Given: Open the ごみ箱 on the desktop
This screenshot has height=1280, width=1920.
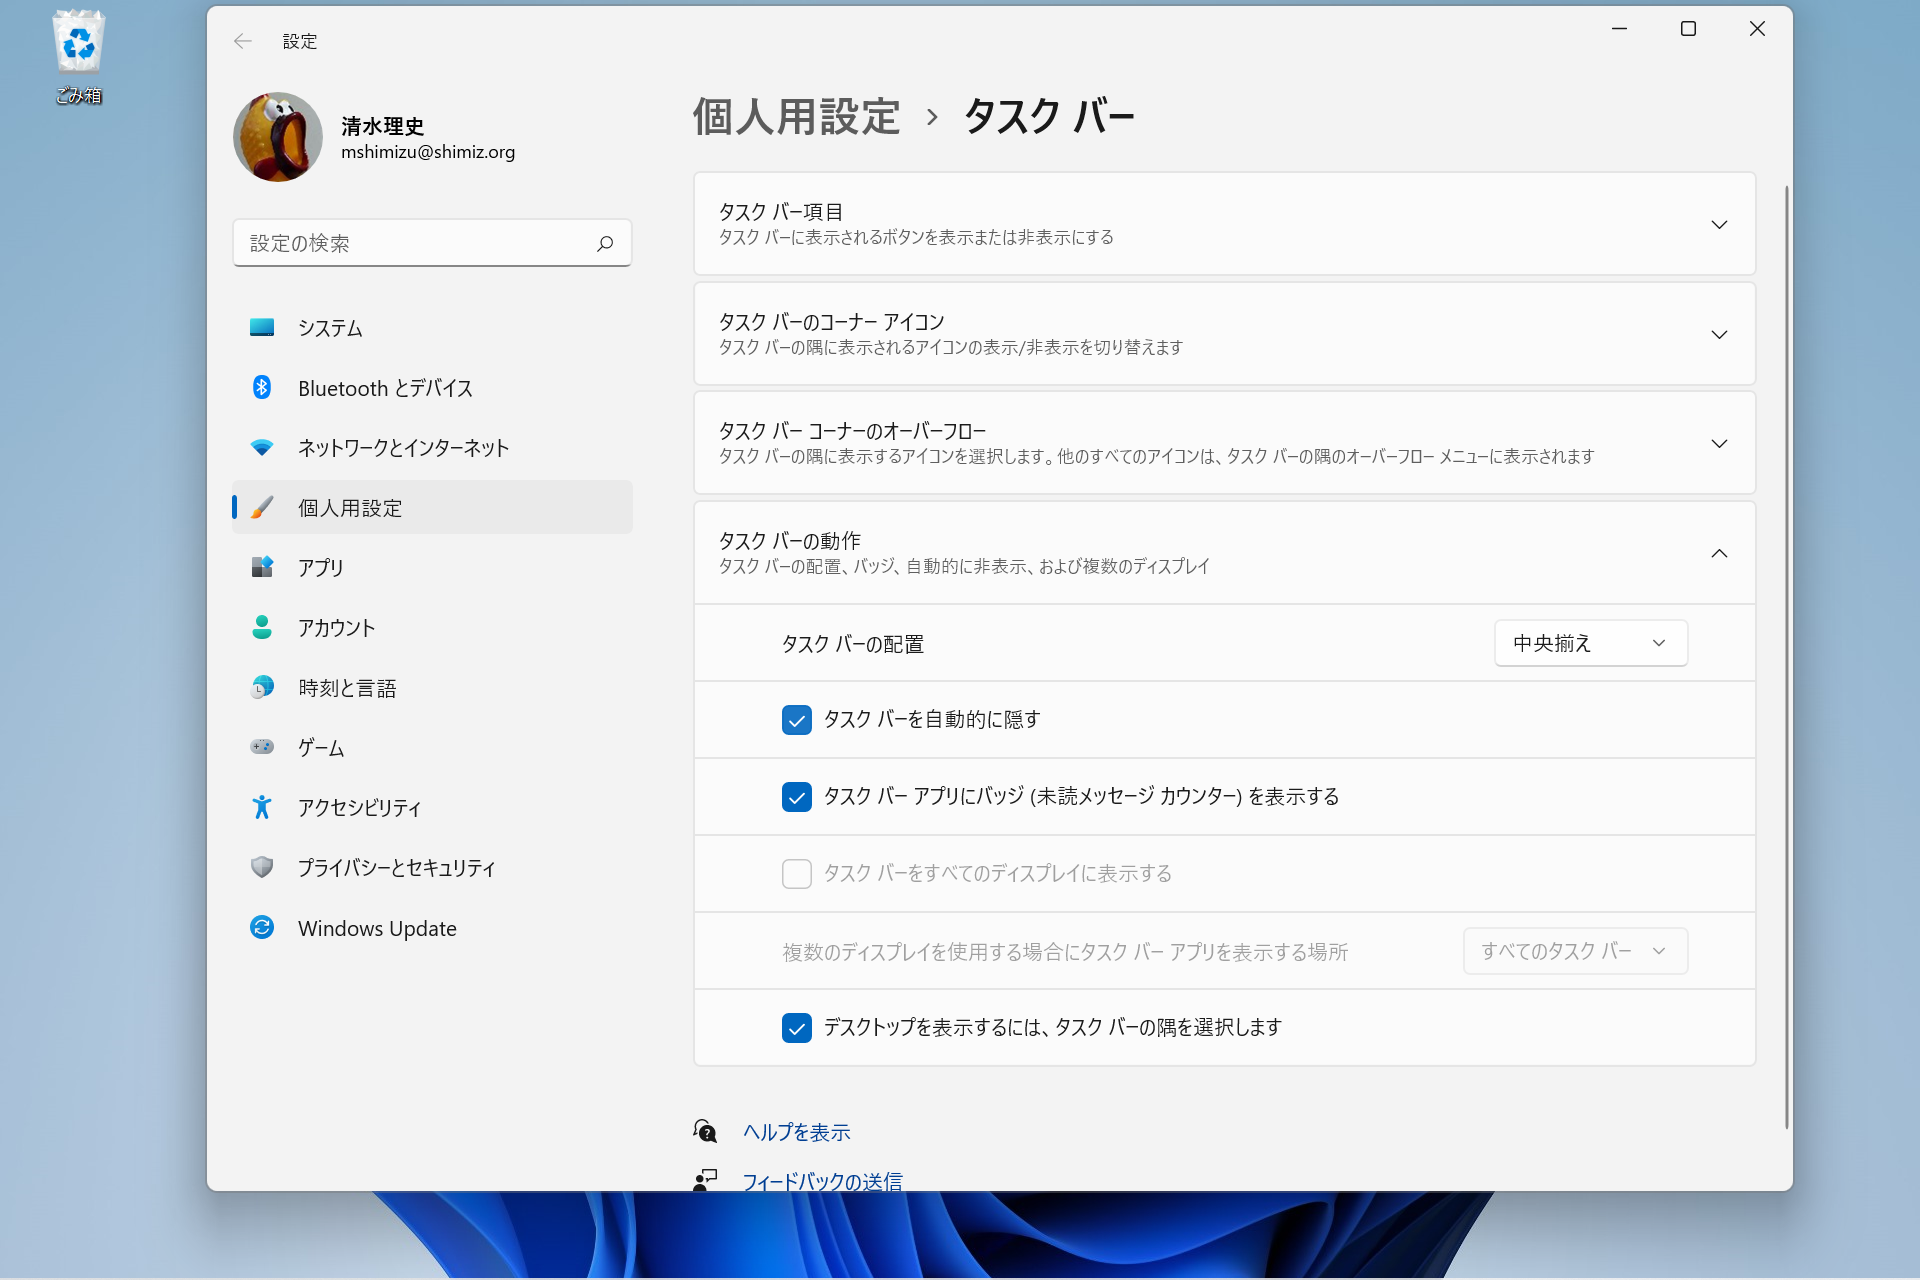Looking at the screenshot, I should click(x=78, y=42).
